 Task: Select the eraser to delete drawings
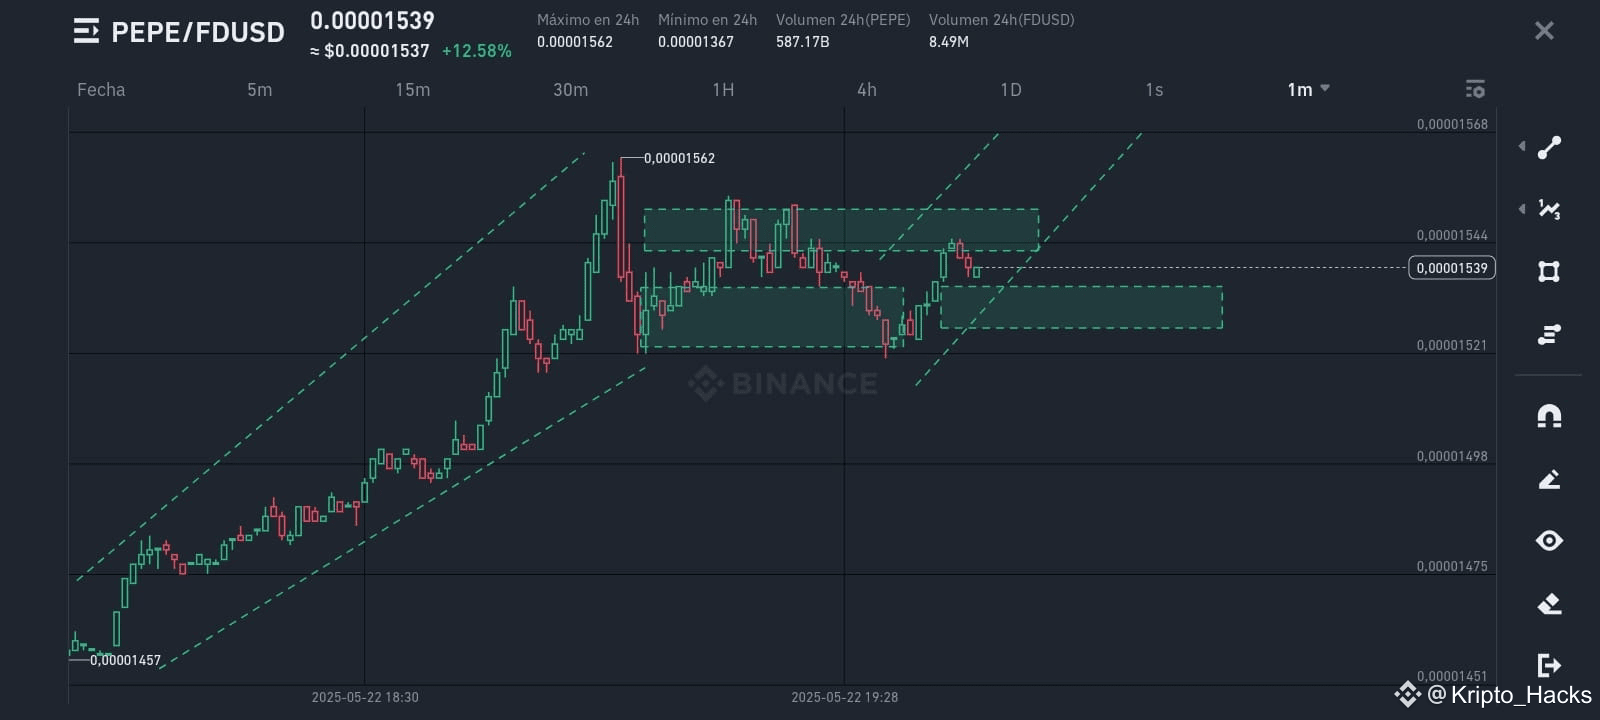1549,603
